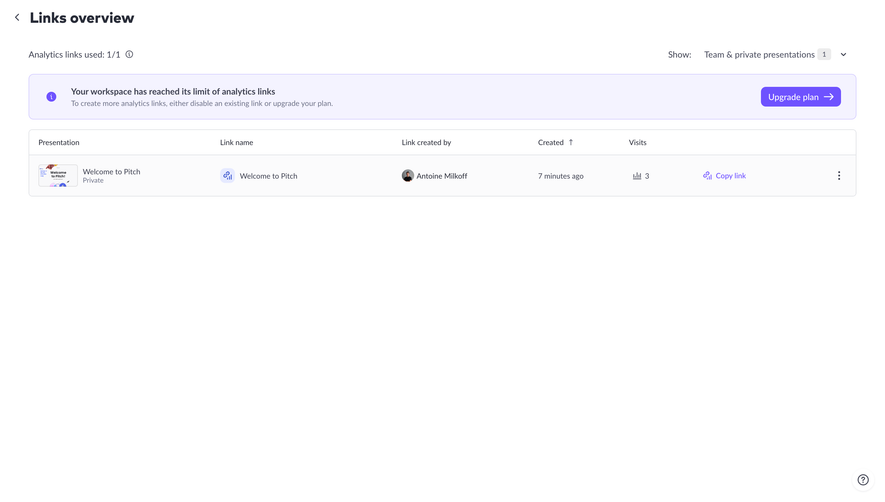
Task: Click the Antoine Milkoff name
Action: (441, 176)
